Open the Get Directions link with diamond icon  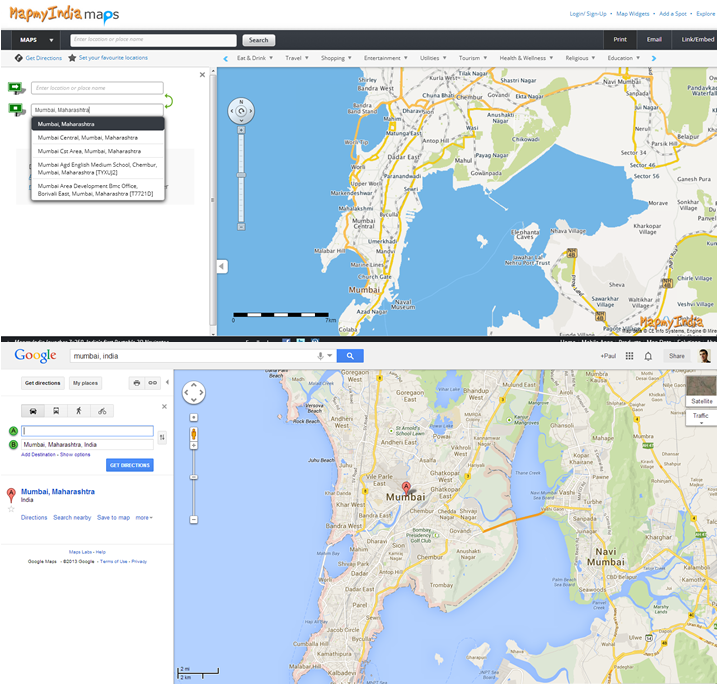pyautogui.click(x=39, y=58)
